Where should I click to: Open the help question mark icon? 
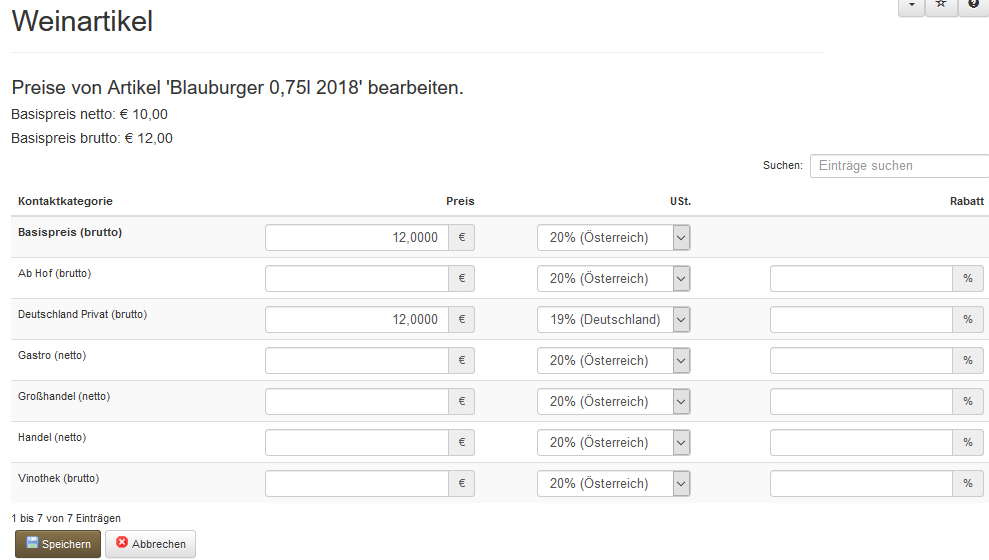coord(973,5)
